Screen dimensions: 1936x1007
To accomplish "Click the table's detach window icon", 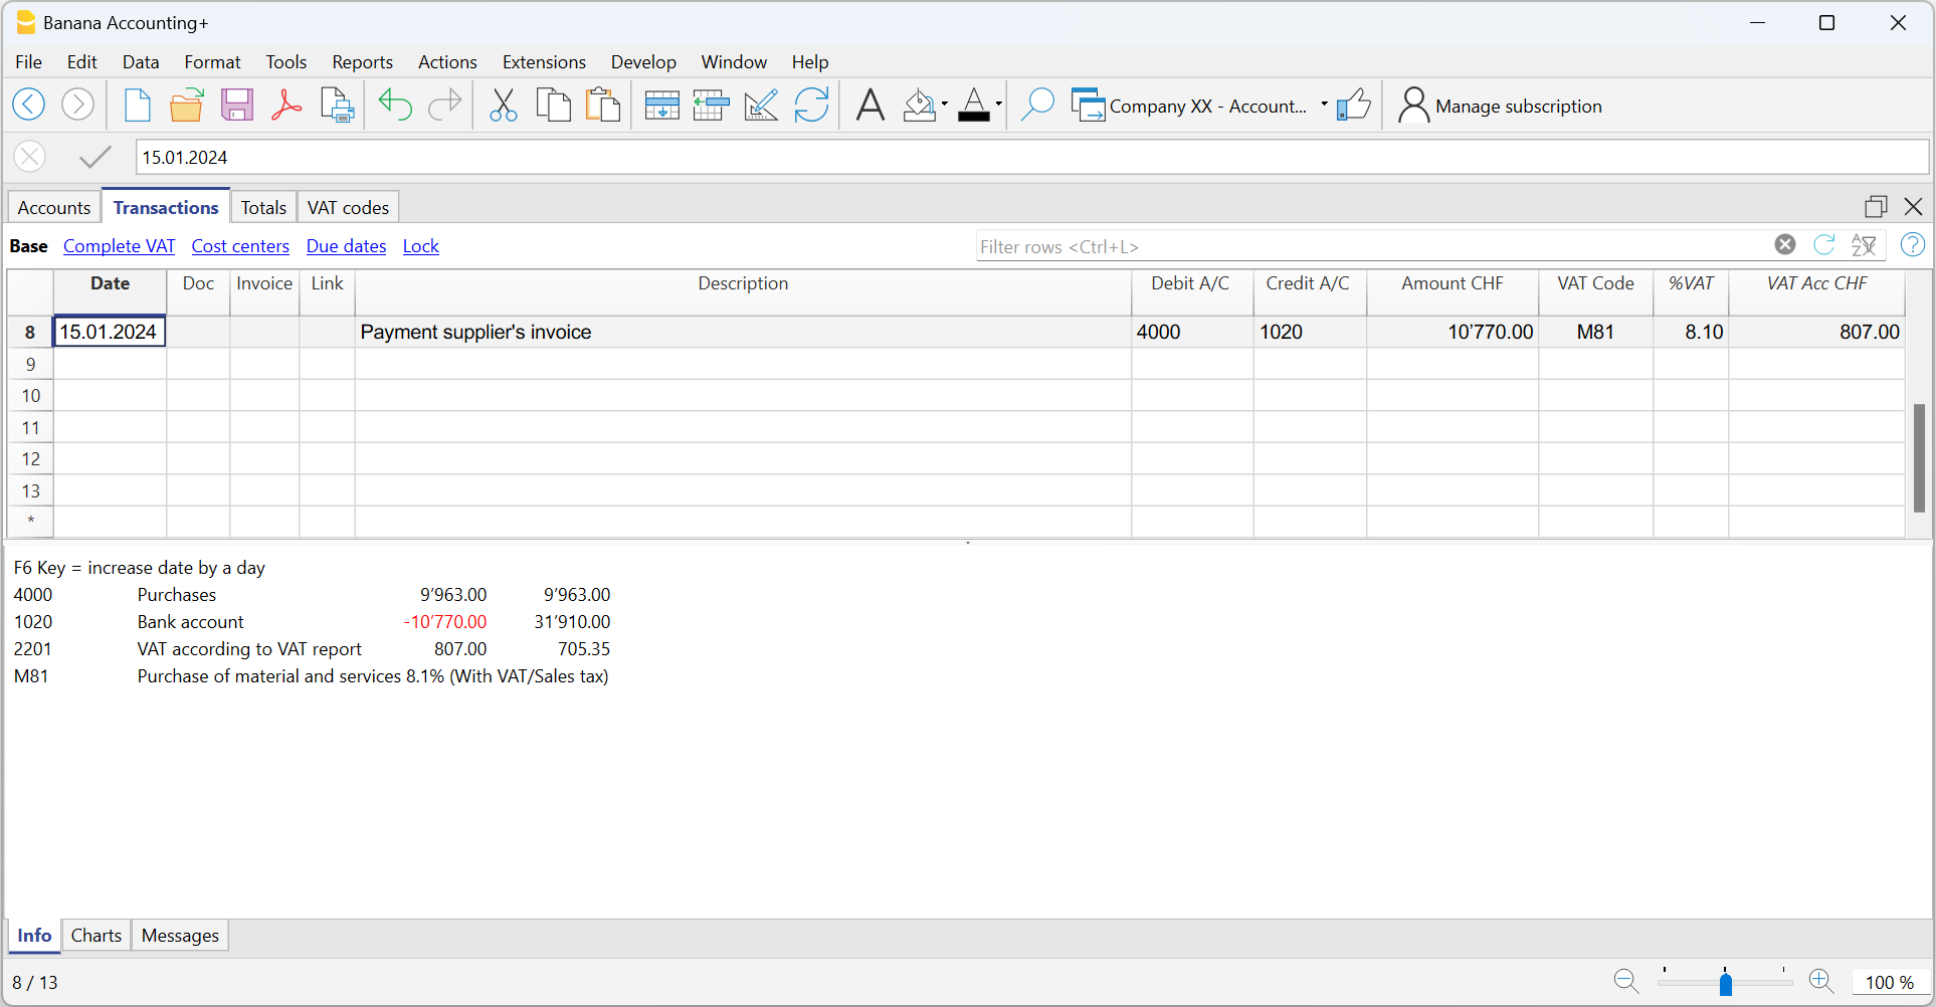I will point(1876,206).
